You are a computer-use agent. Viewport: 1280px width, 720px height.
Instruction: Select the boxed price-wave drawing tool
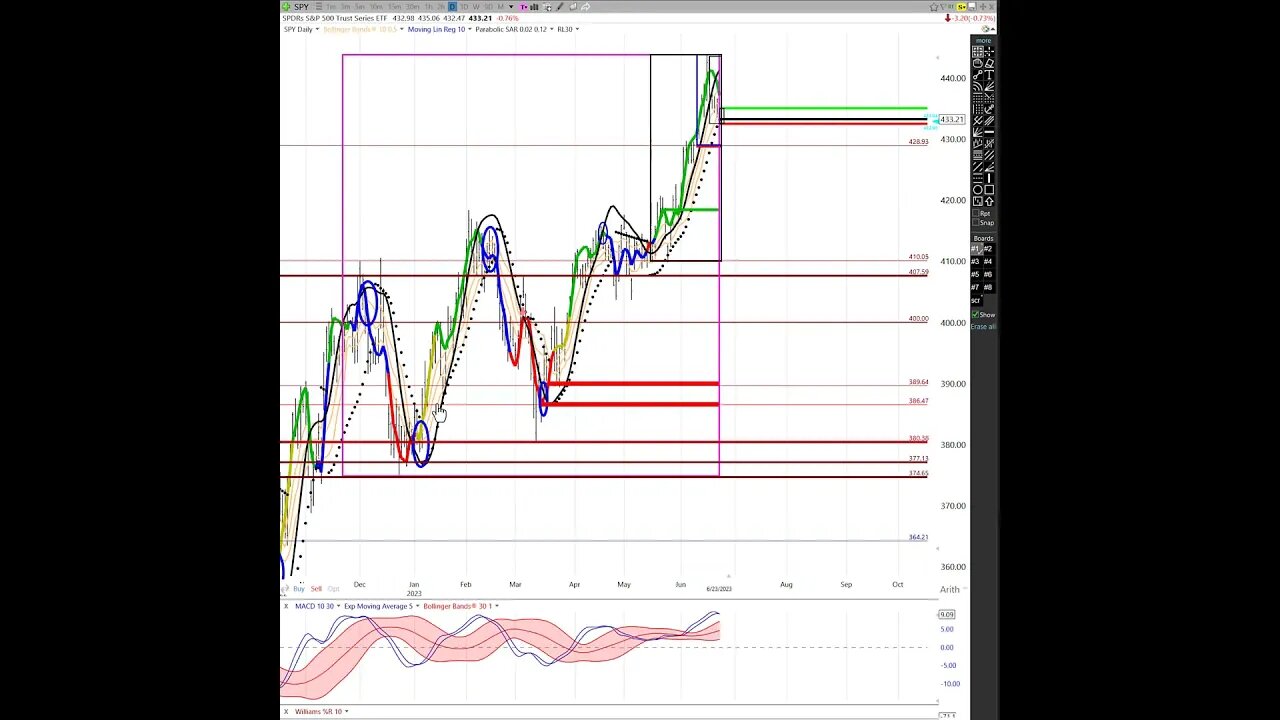coord(977,201)
